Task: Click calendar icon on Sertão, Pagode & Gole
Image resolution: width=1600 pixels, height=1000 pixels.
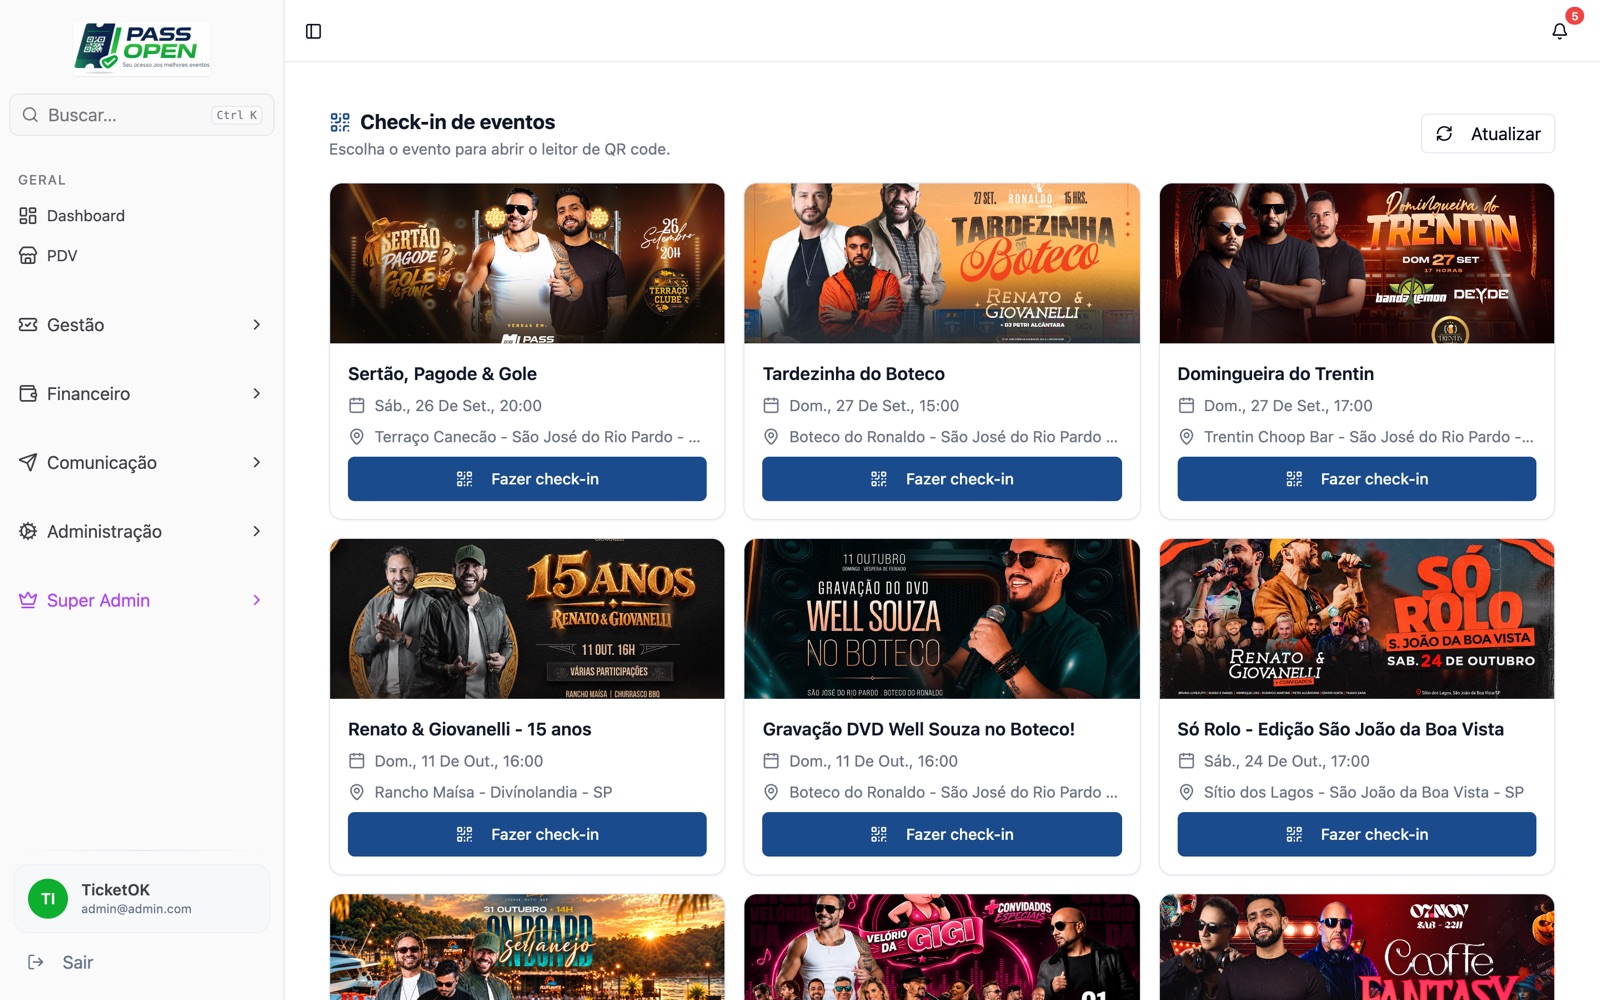Action: click(x=356, y=405)
